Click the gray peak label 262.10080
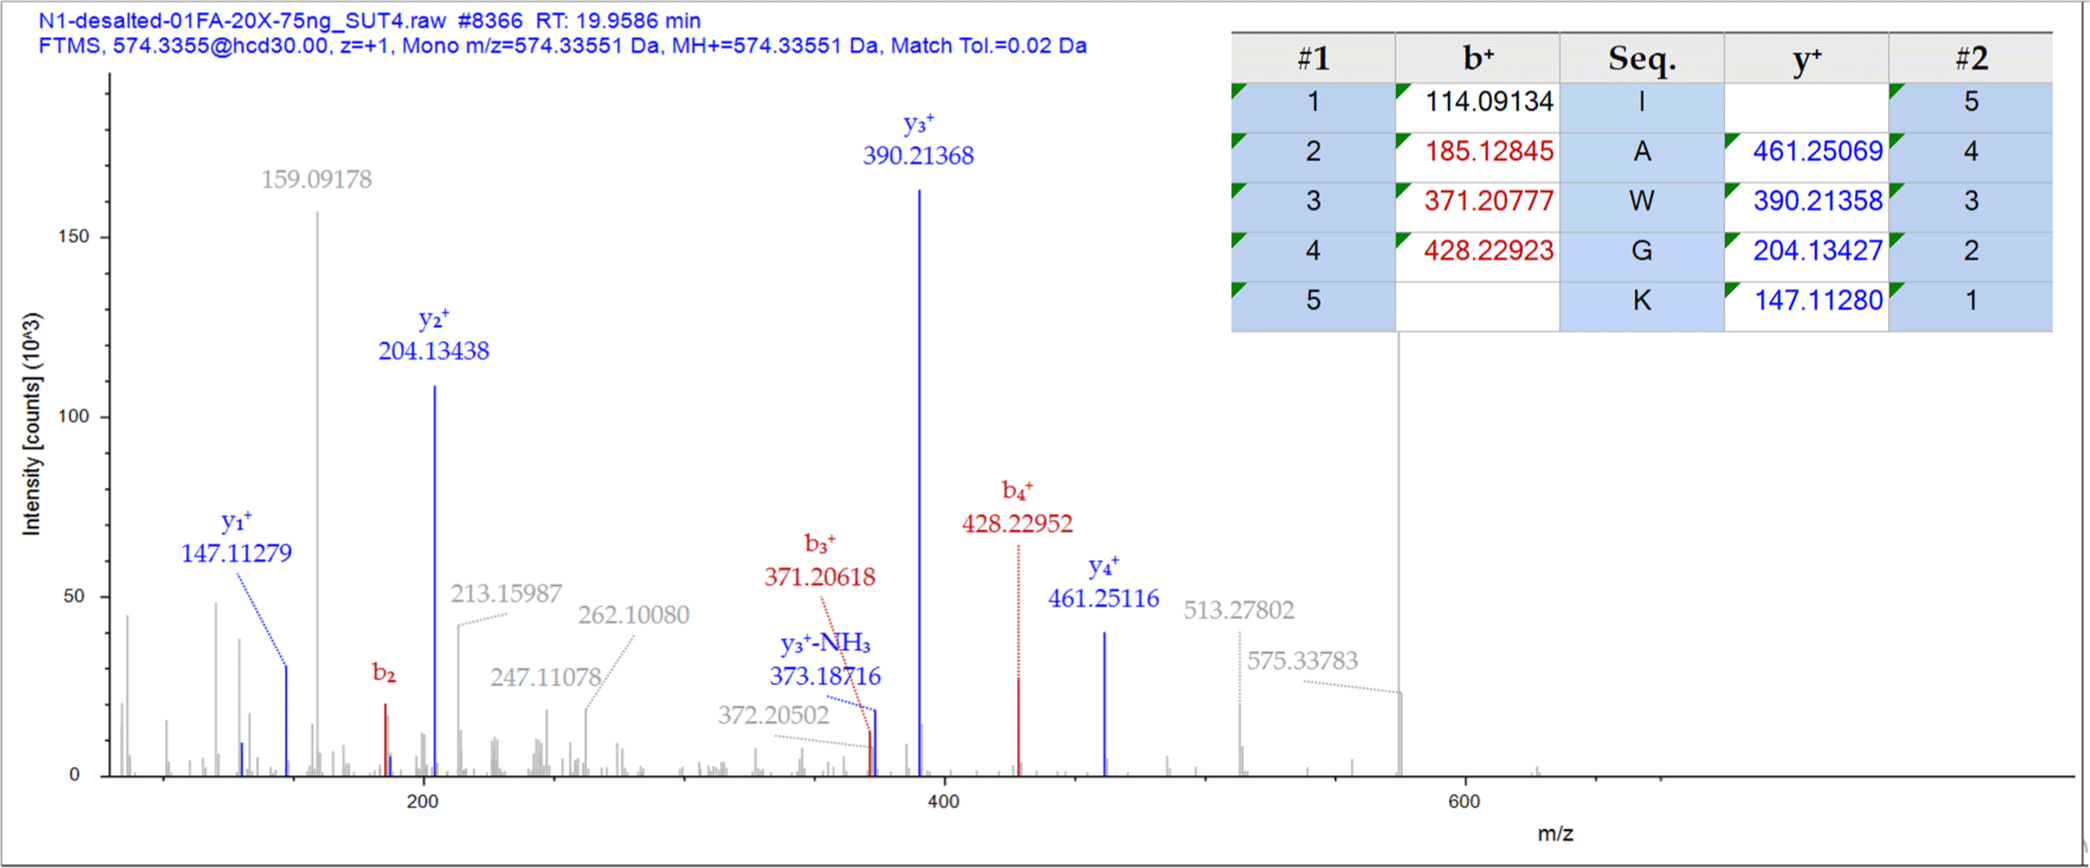The width and height of the screenshot is (2090, 868). [x=634, y=615]
